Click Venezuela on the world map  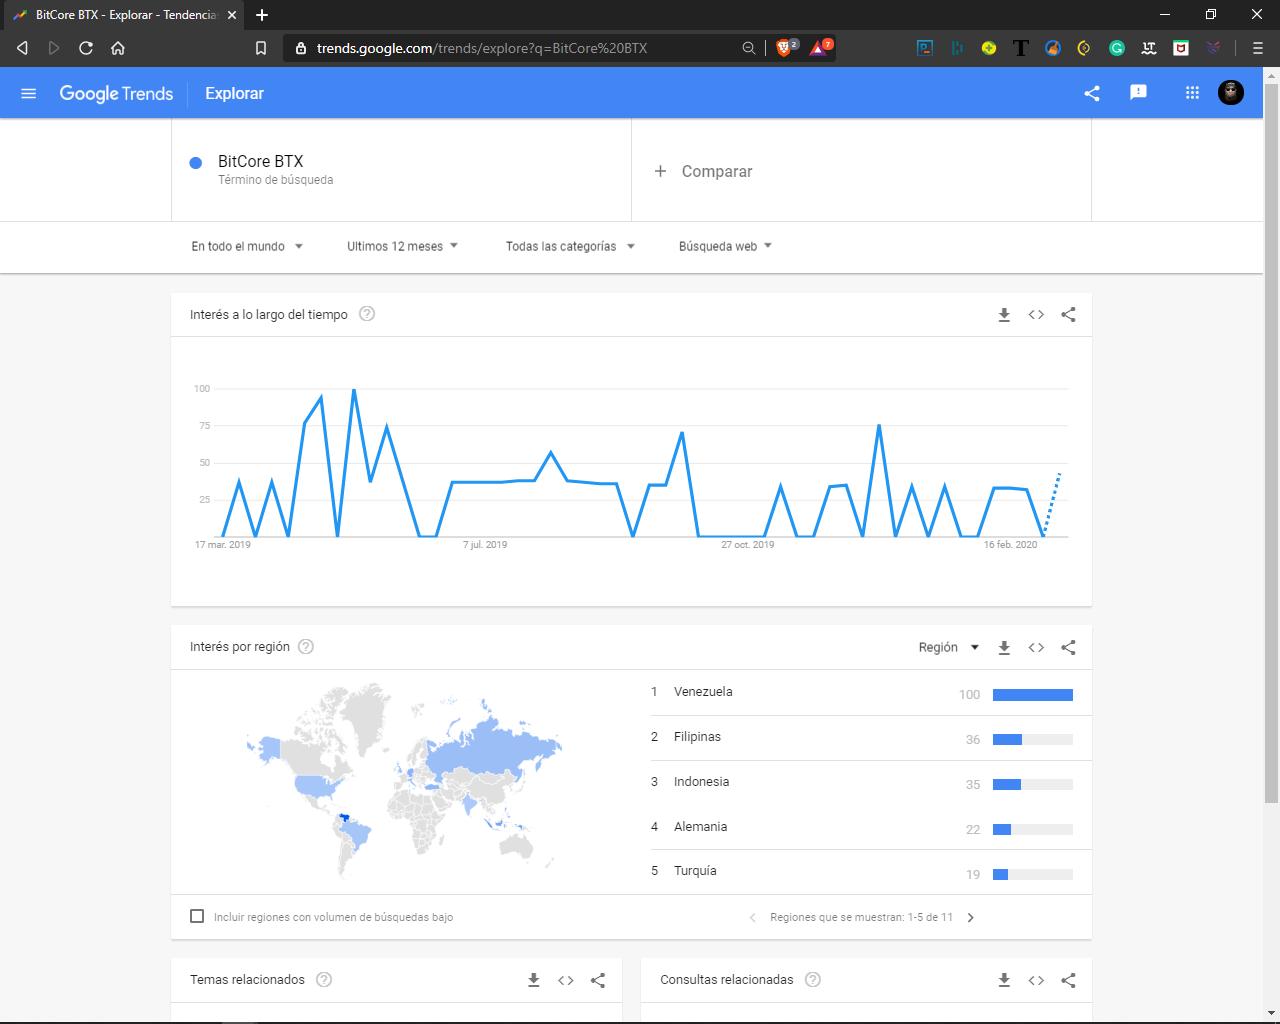pos(344,819)
